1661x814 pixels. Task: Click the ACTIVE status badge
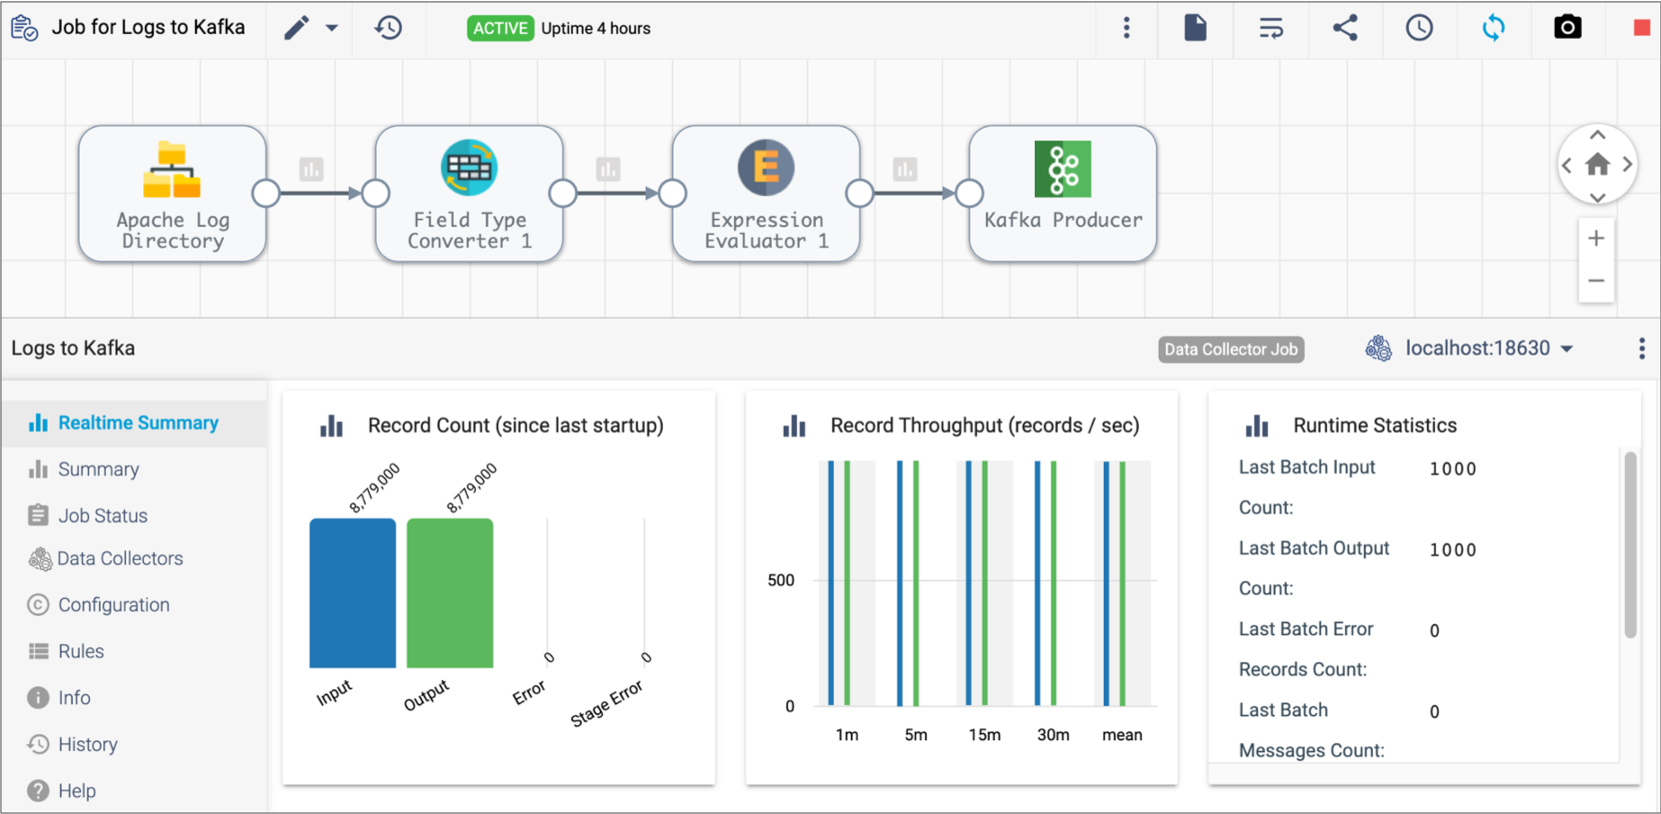click(x=500, y=28)
